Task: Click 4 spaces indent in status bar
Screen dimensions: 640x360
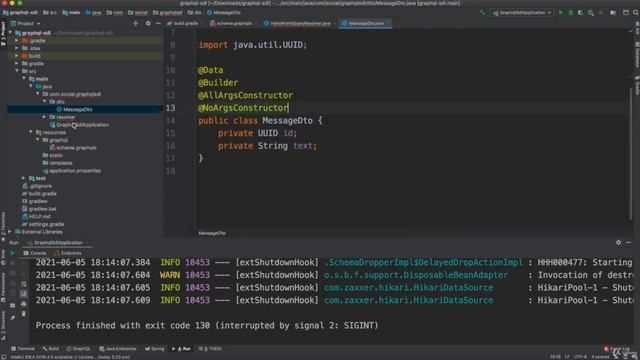Action: (600, 357)
